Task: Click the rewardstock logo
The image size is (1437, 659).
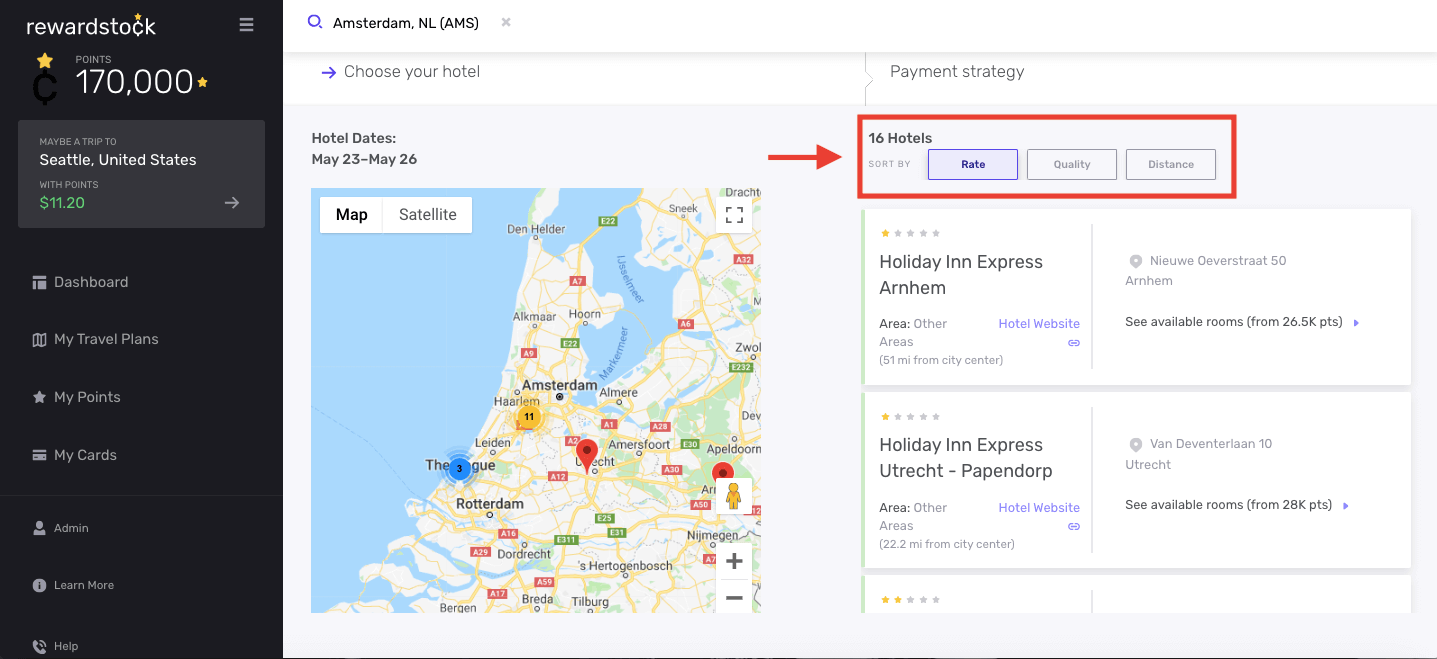Action: (91, 26)
